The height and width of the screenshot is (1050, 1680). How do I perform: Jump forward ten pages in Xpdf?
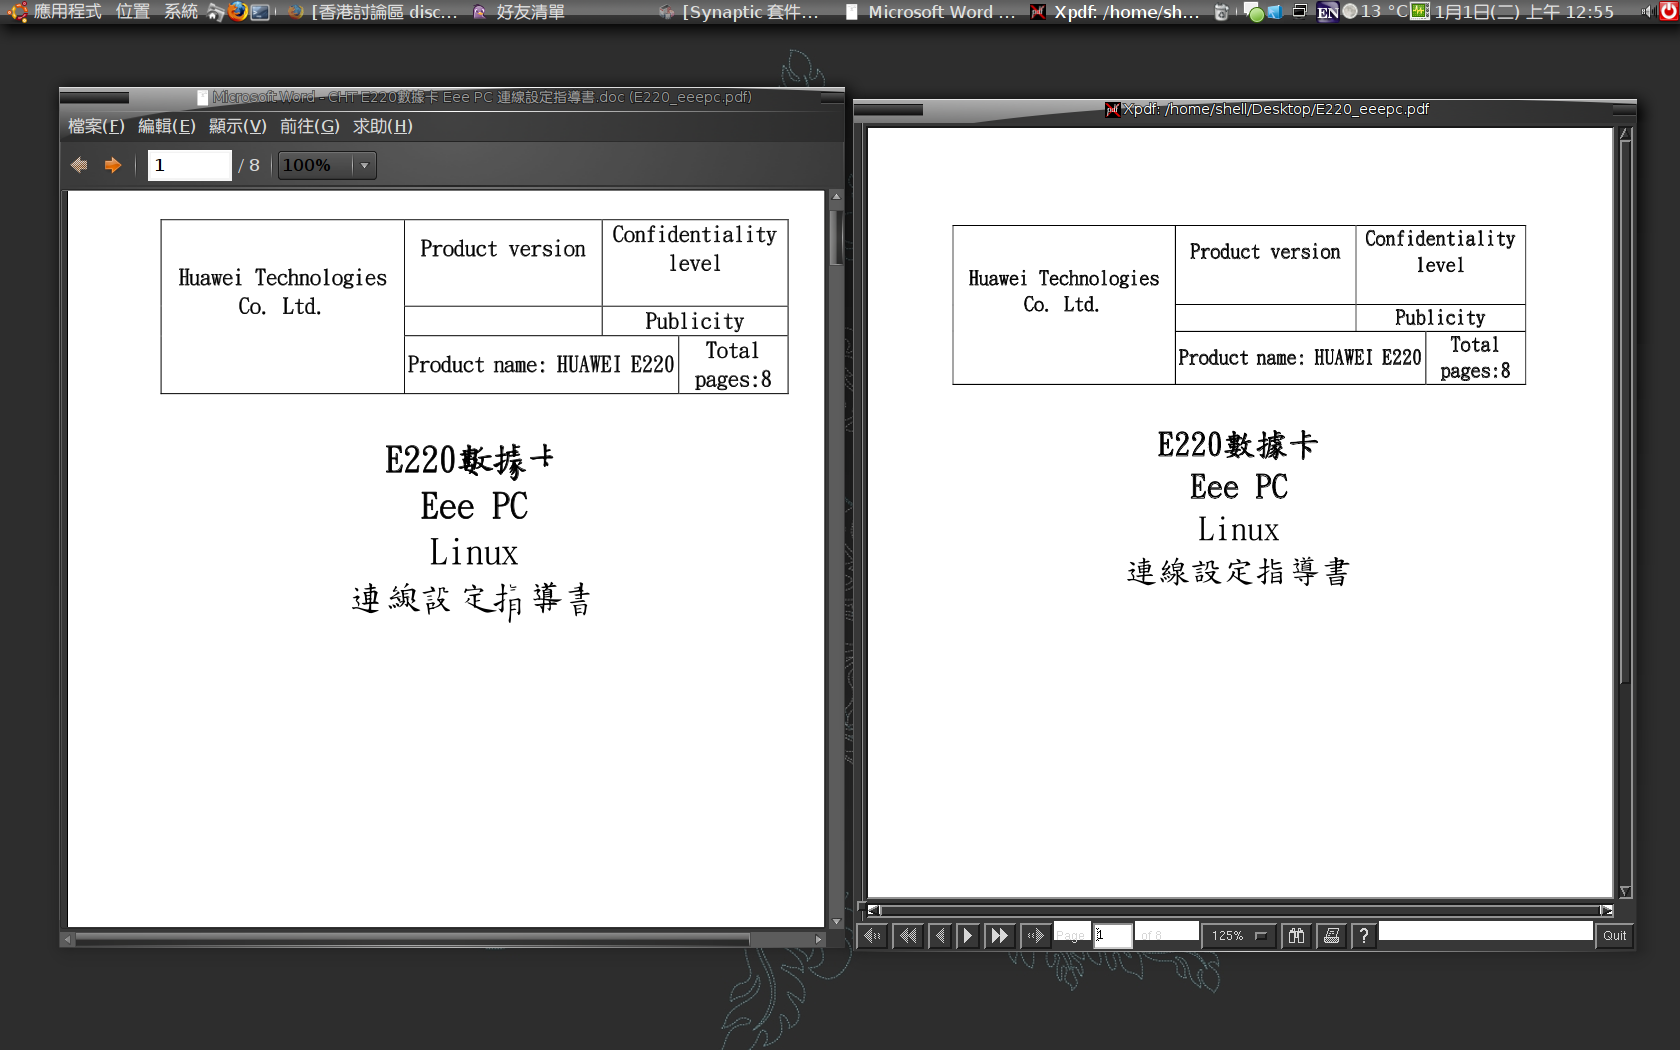[x=999, y=936]
